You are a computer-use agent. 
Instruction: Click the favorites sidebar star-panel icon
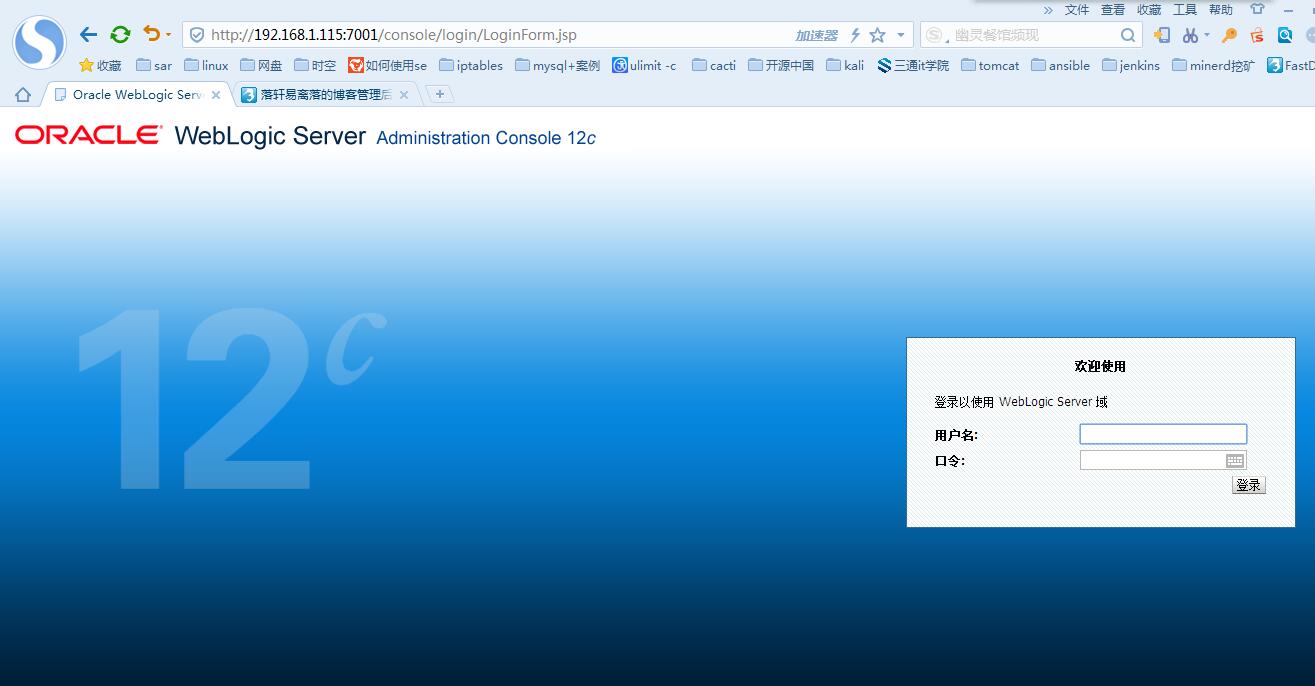pyautogui.click(x=1161, y=35)
